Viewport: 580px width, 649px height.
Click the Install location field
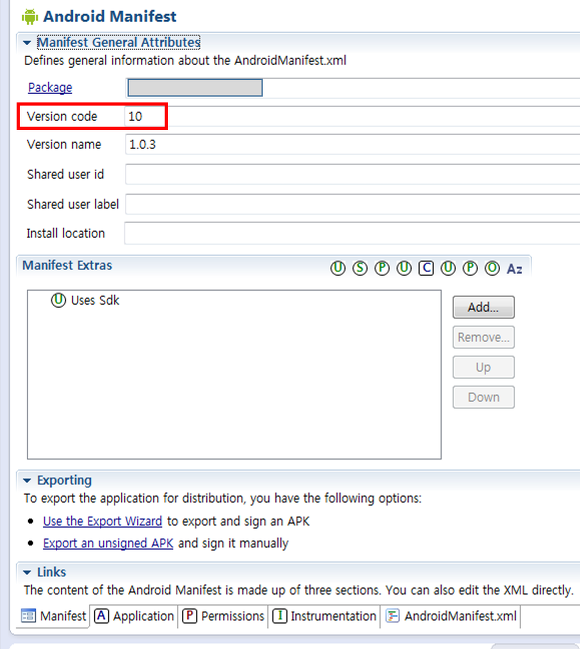click(x=353, y=233)
